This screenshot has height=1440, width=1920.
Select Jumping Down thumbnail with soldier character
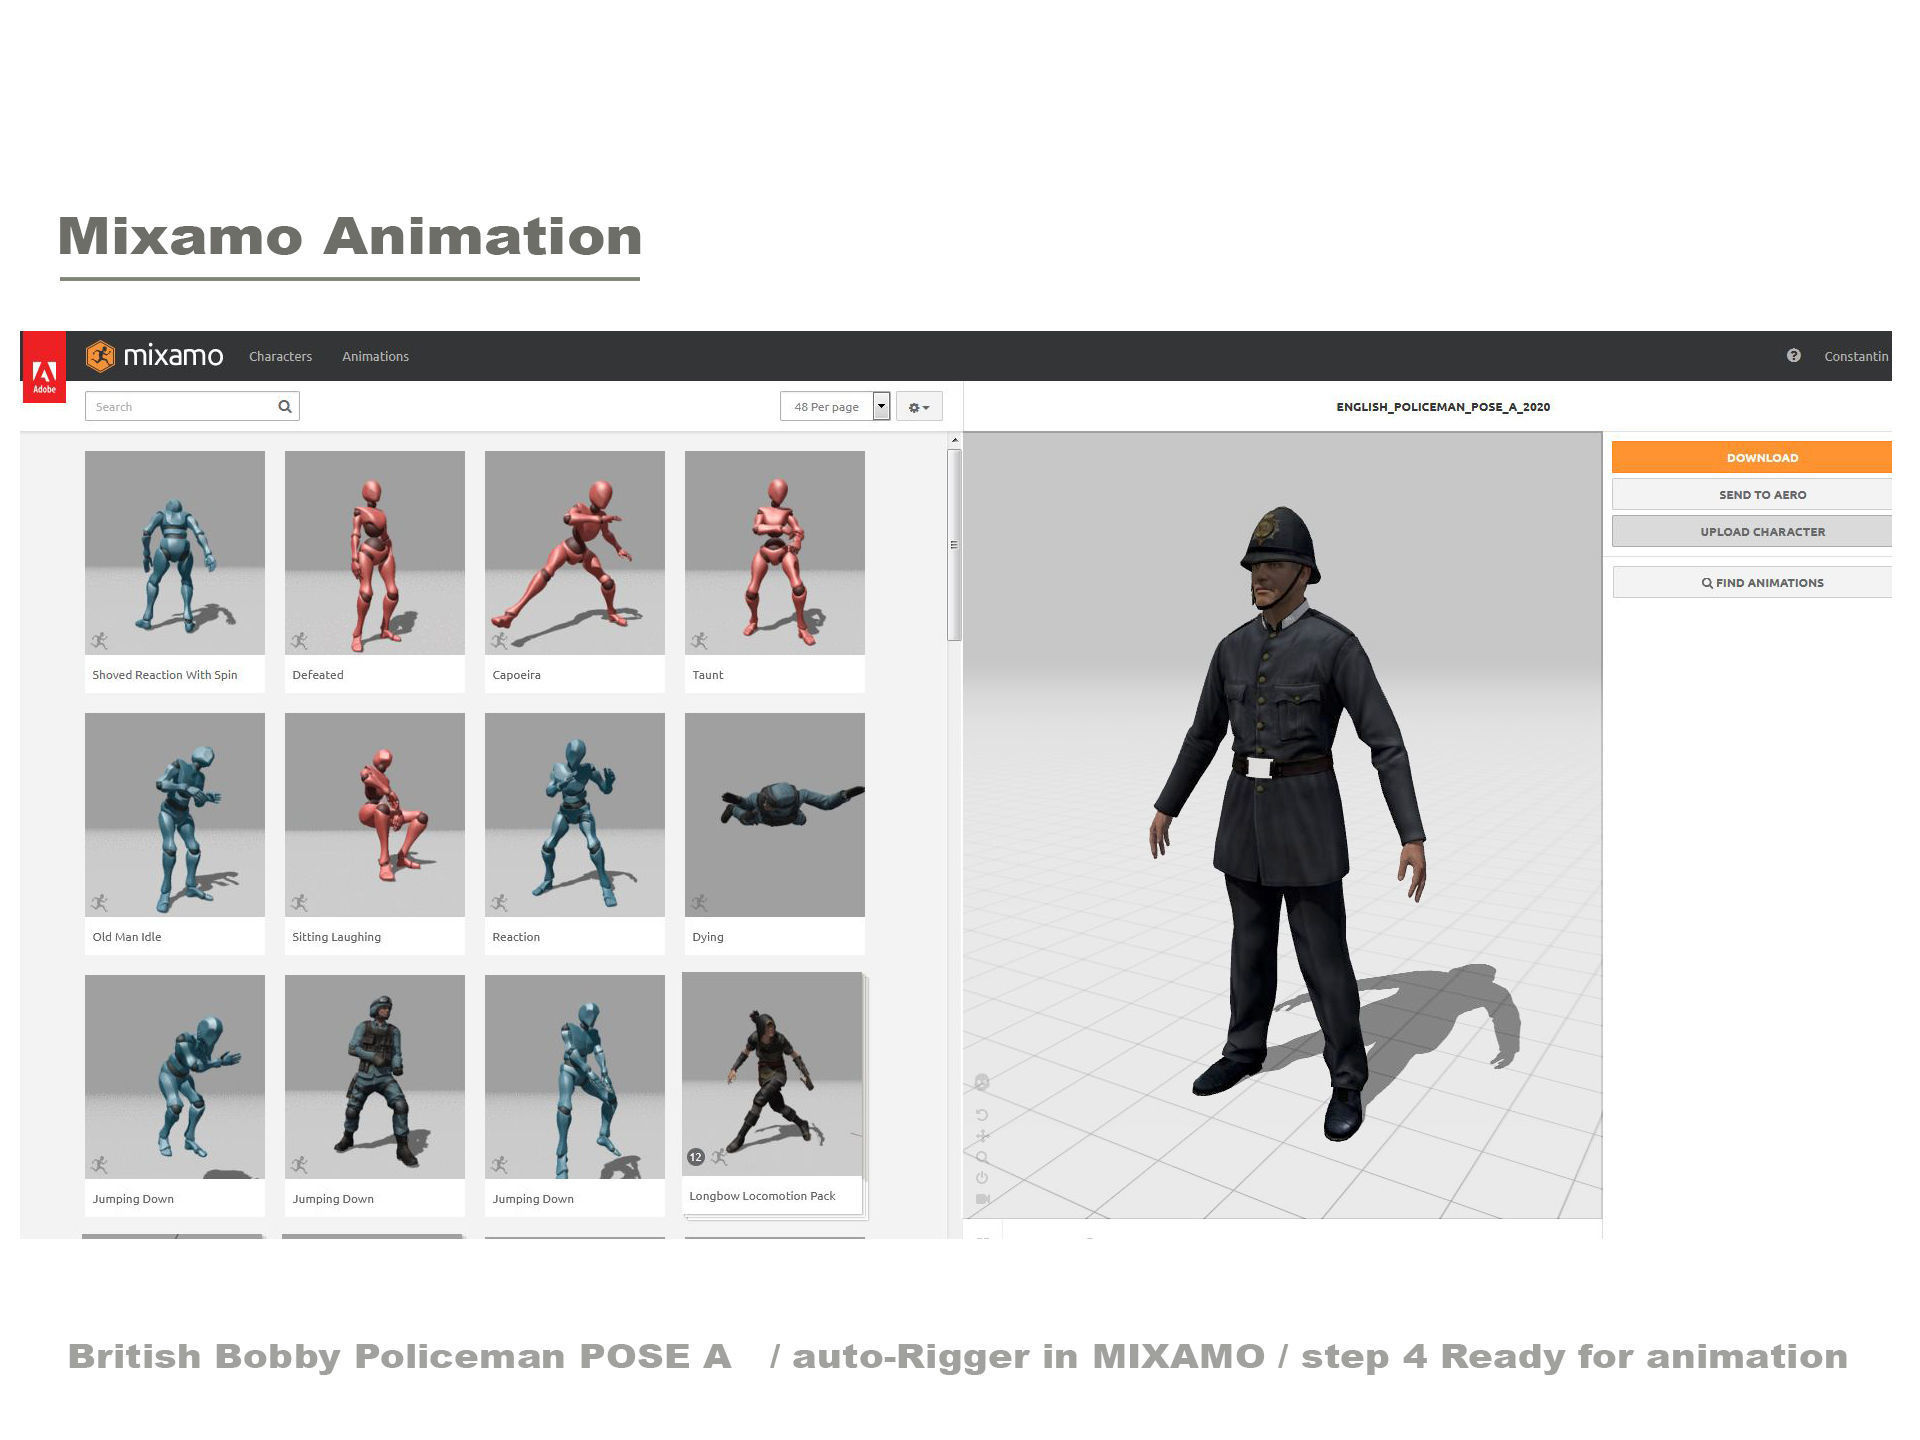[x=375, y=1077]
